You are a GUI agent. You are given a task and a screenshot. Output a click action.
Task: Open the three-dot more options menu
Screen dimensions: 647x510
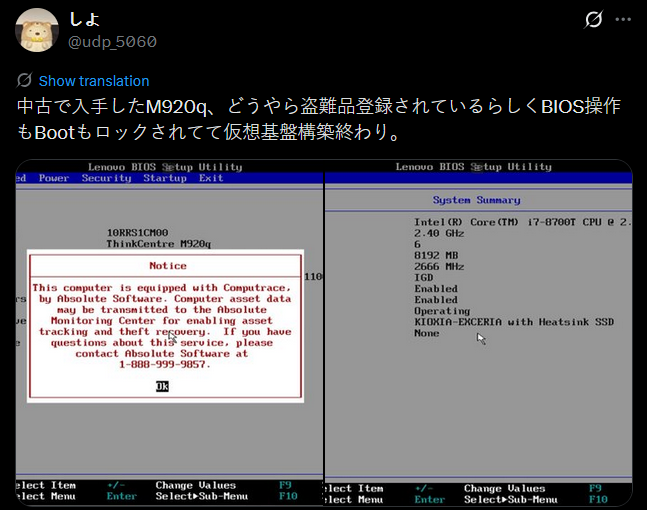627,20
